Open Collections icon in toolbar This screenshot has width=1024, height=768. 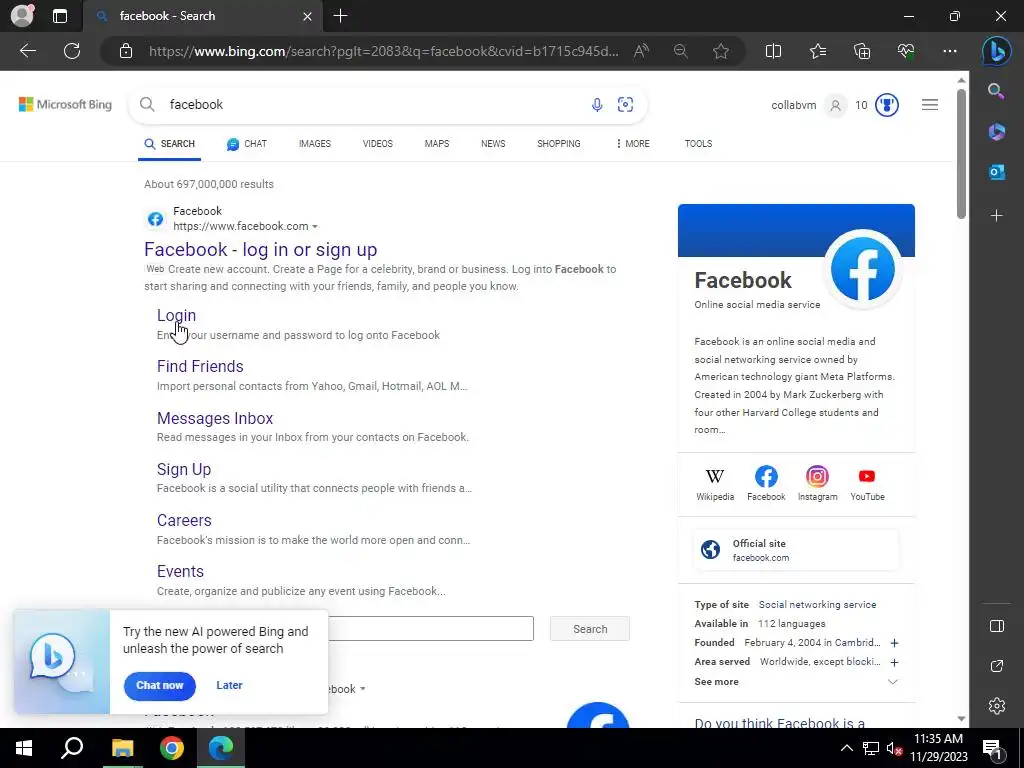click(x=862, y=51)
